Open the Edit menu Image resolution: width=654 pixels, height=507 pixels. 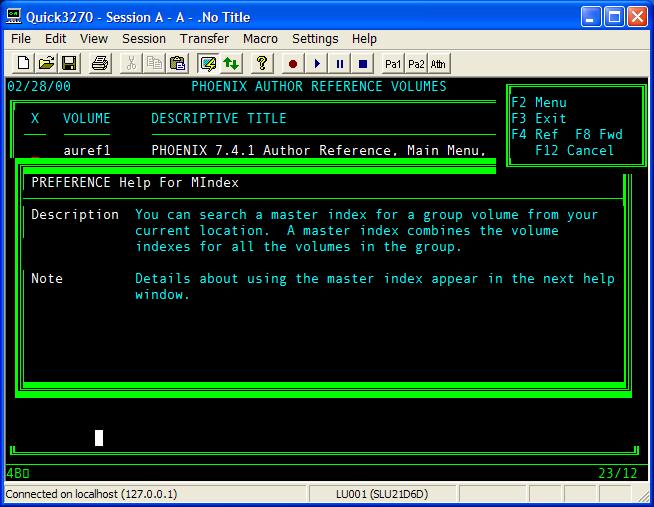point(55,39)
